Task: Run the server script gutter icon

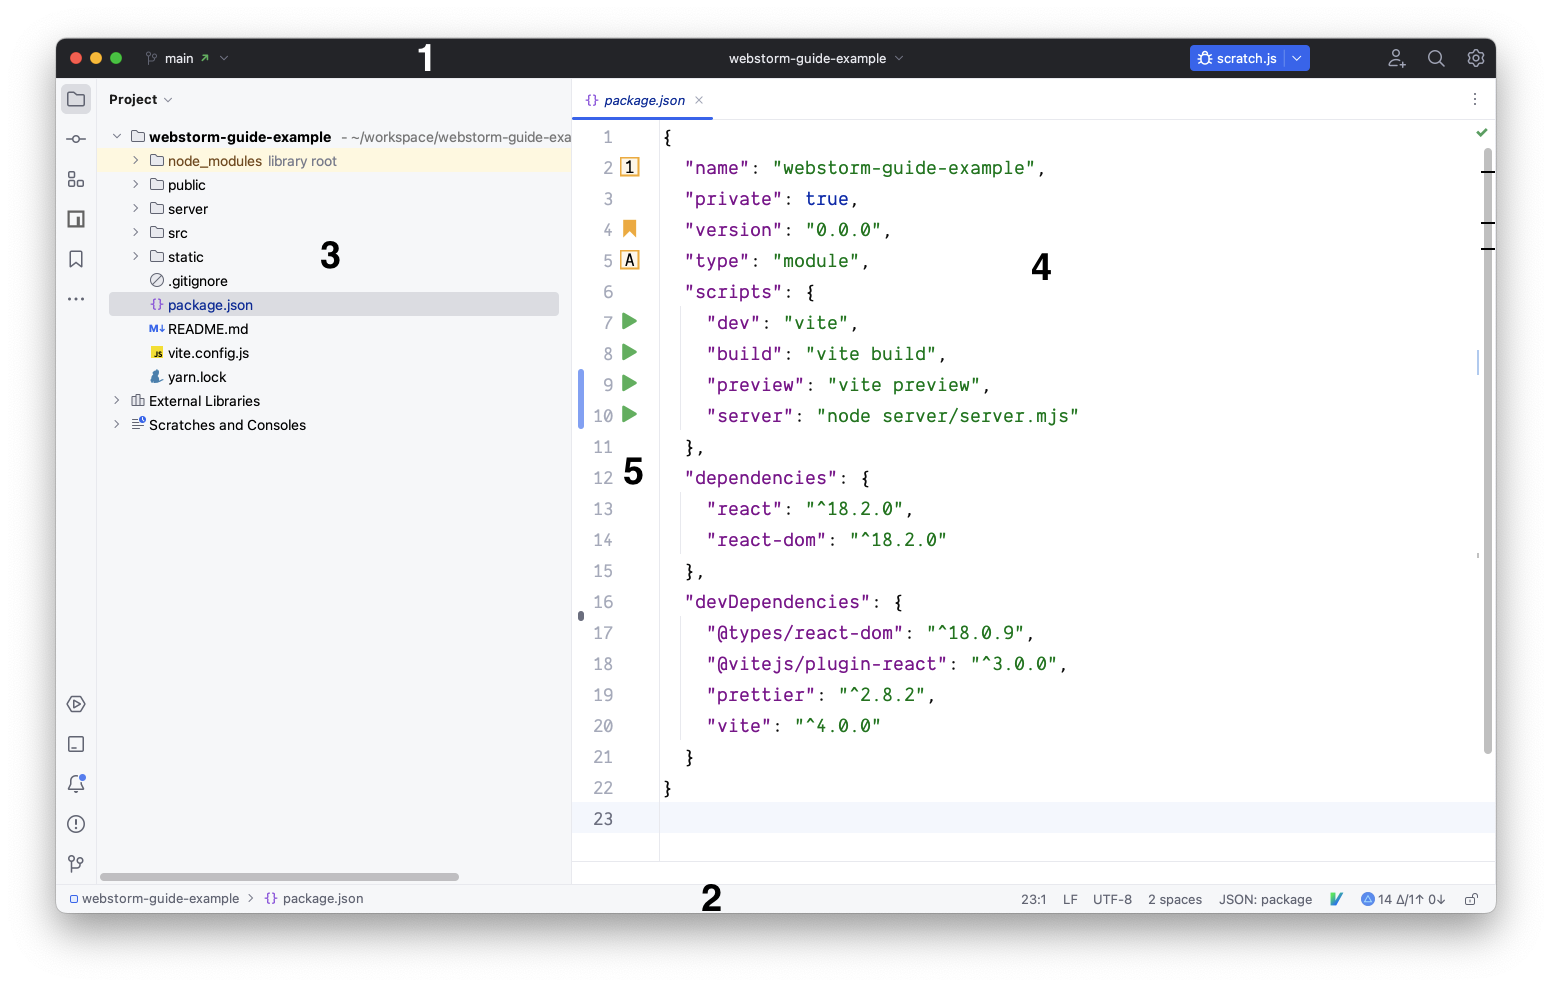Action: pyautogui.click(x=630, y=414)
